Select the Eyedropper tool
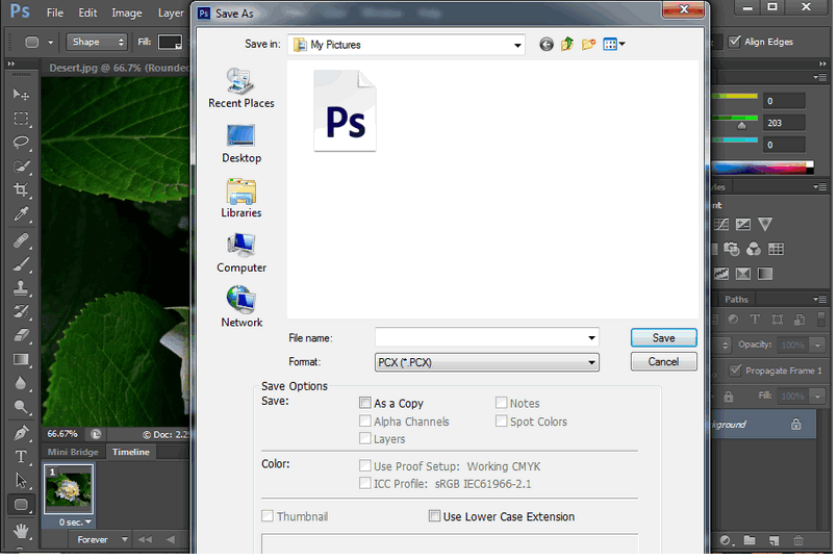The image size is (833, 554). (21, 214)
